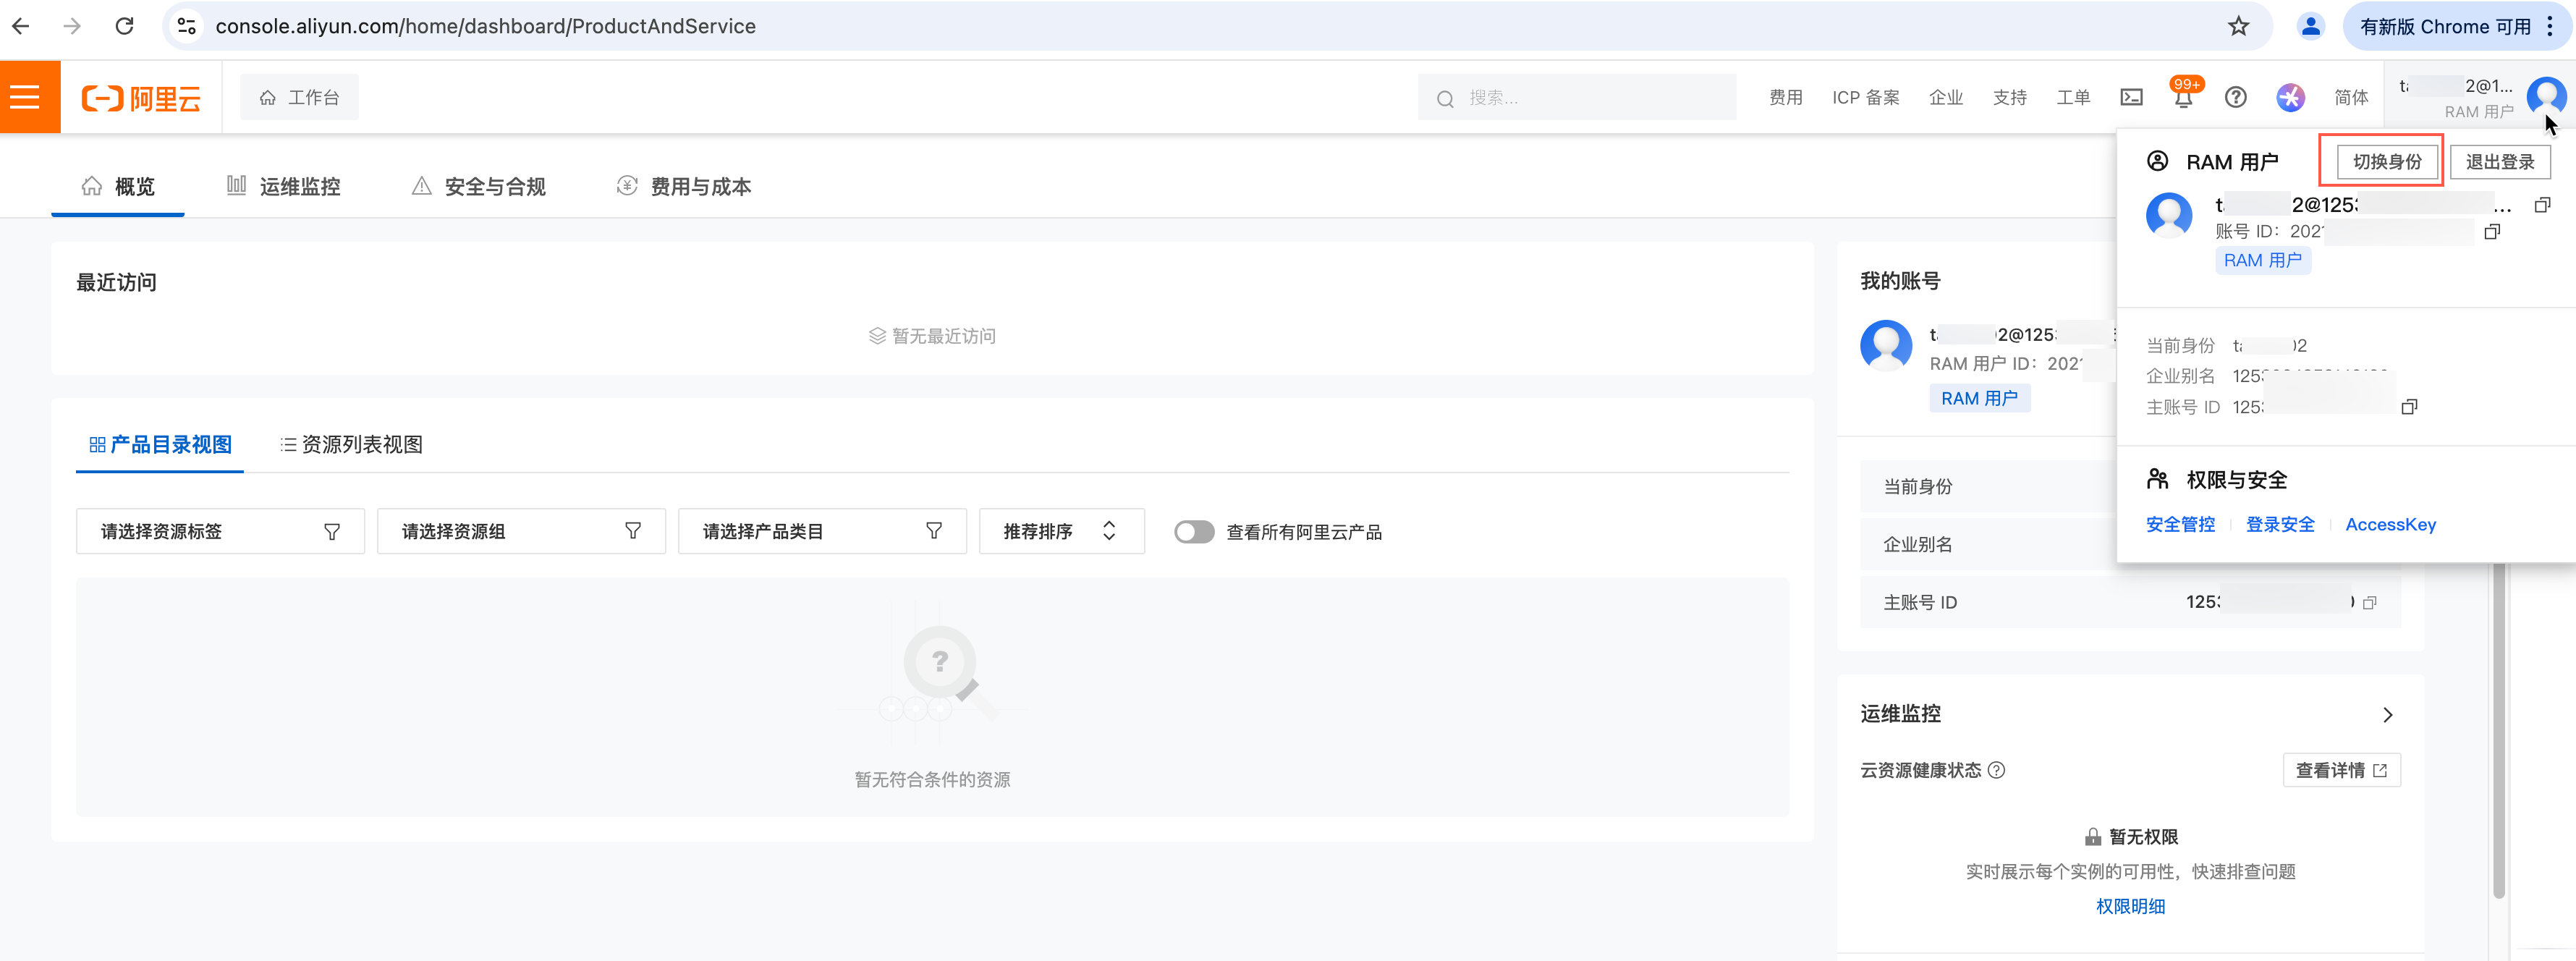Click the 退出登录 button
2576x961 pixels.
coord(2499,162)
